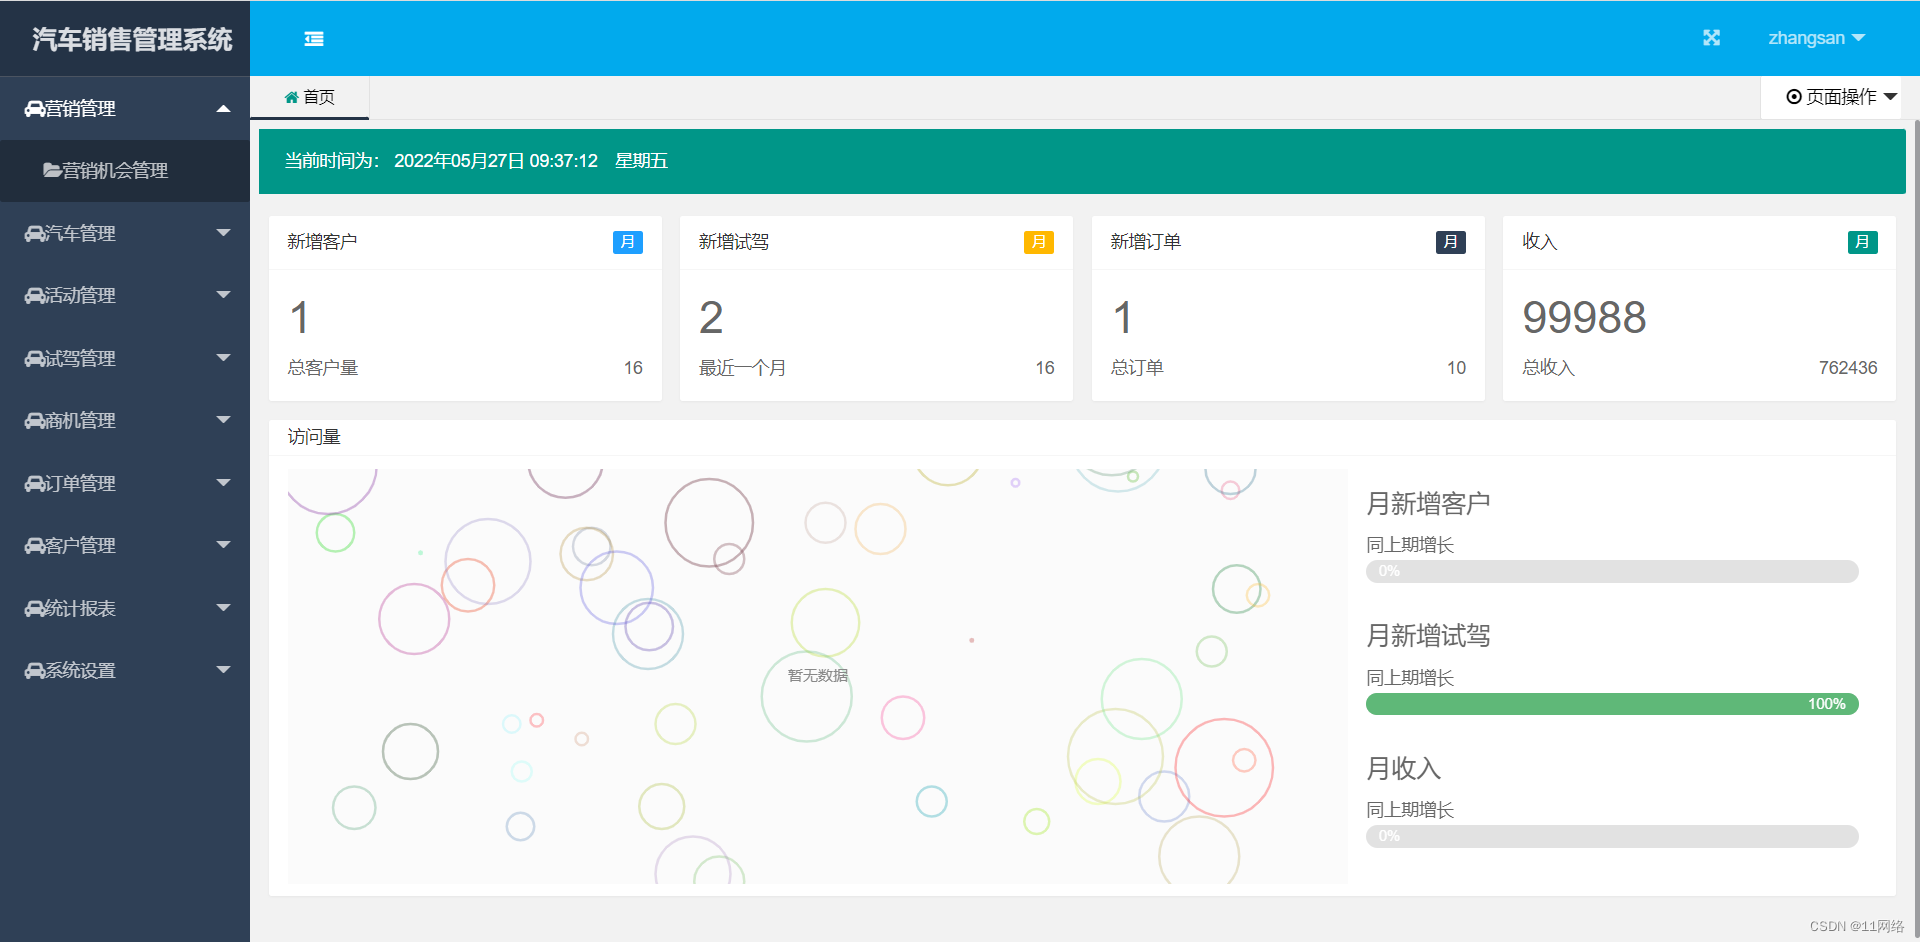Click the 月新增试驾 heading

coord(1428,636)
